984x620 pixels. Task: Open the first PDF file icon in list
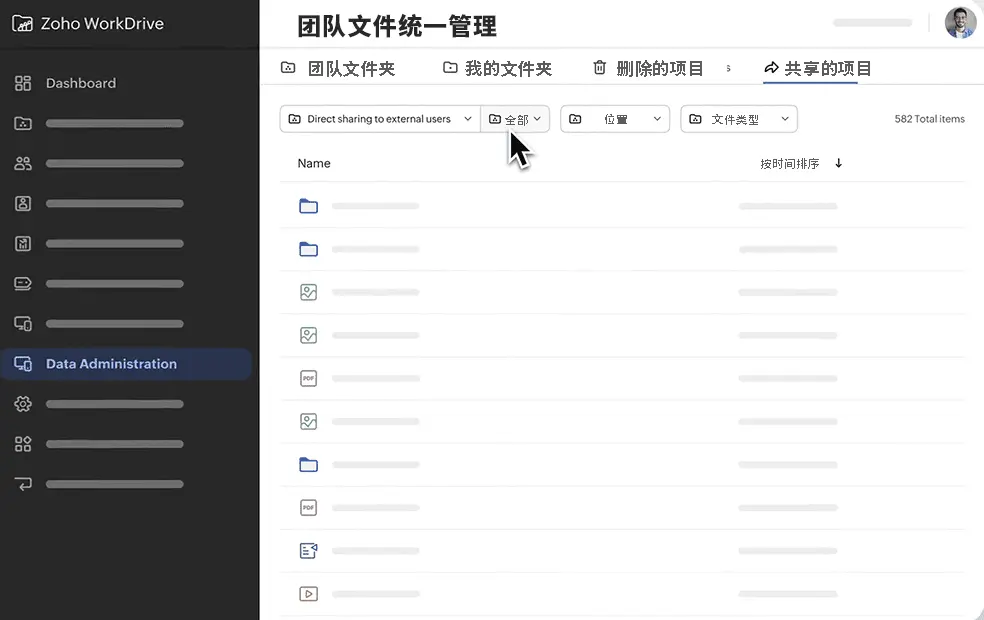tap(308, 378)
